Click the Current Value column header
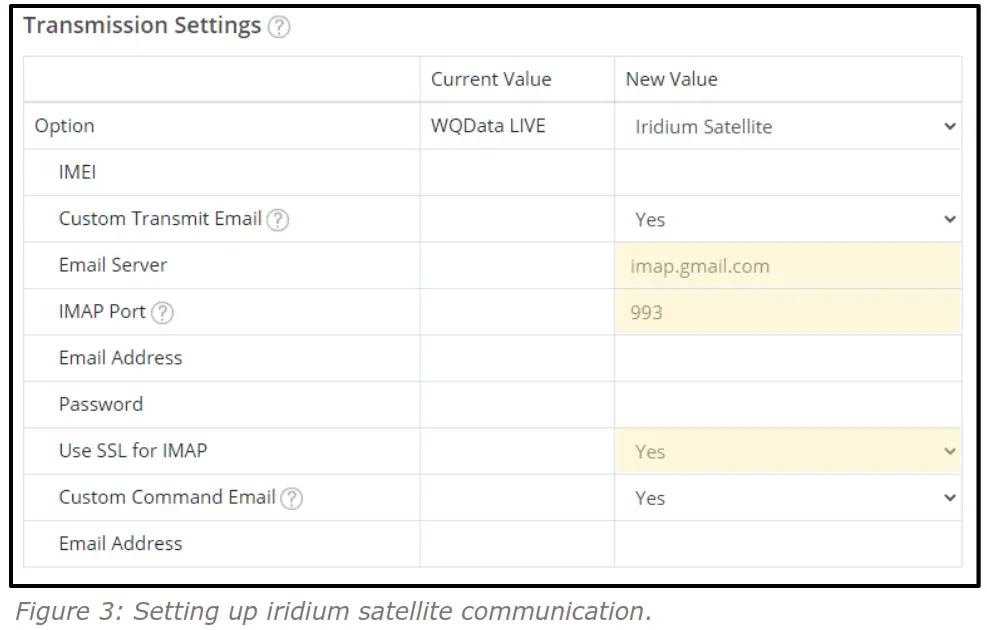The width and height of the screenshot is (987, 630). pos(491,79)
